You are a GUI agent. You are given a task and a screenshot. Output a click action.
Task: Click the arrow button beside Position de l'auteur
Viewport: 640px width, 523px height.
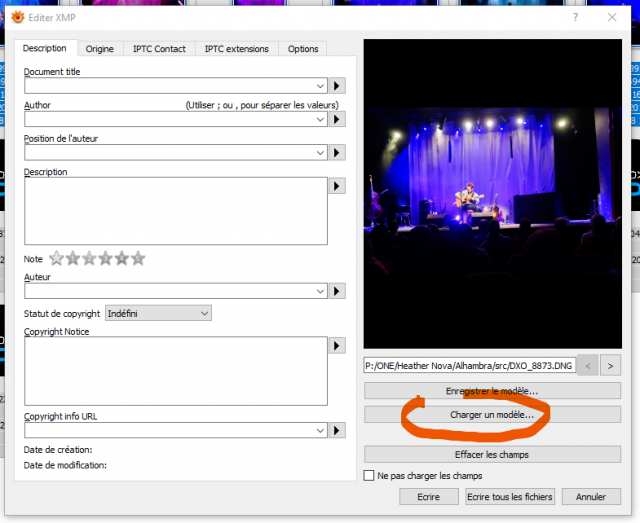[337, 153]
